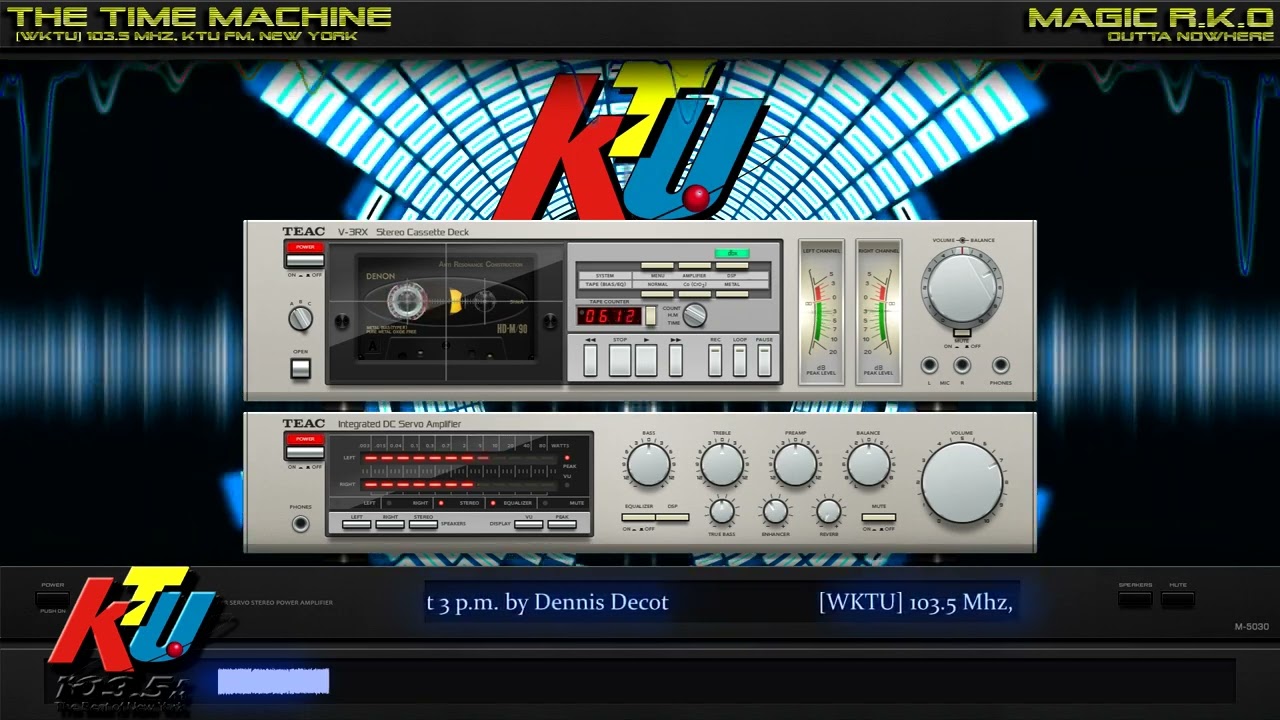1280x720 pixels.
Task: Click the scrolling '[WKTU] 103.5 Mhz,' ticker text
Action: (916, 602)
